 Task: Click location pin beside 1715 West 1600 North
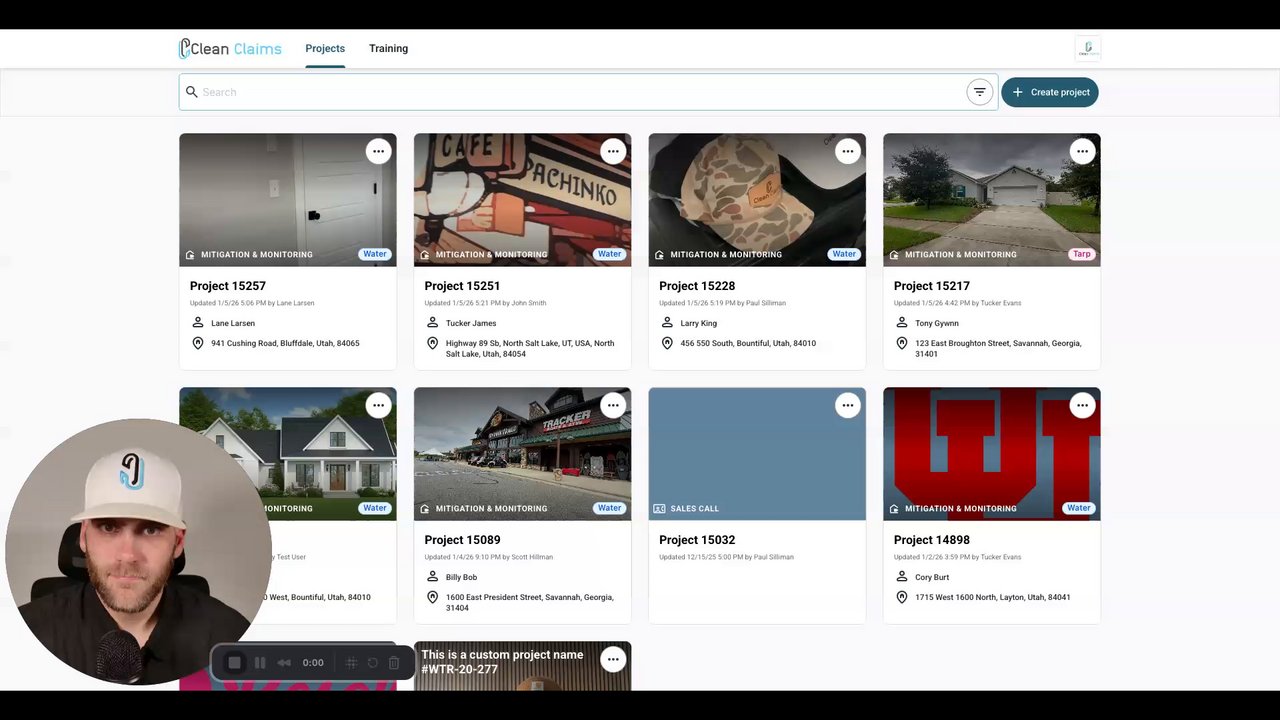902,597
